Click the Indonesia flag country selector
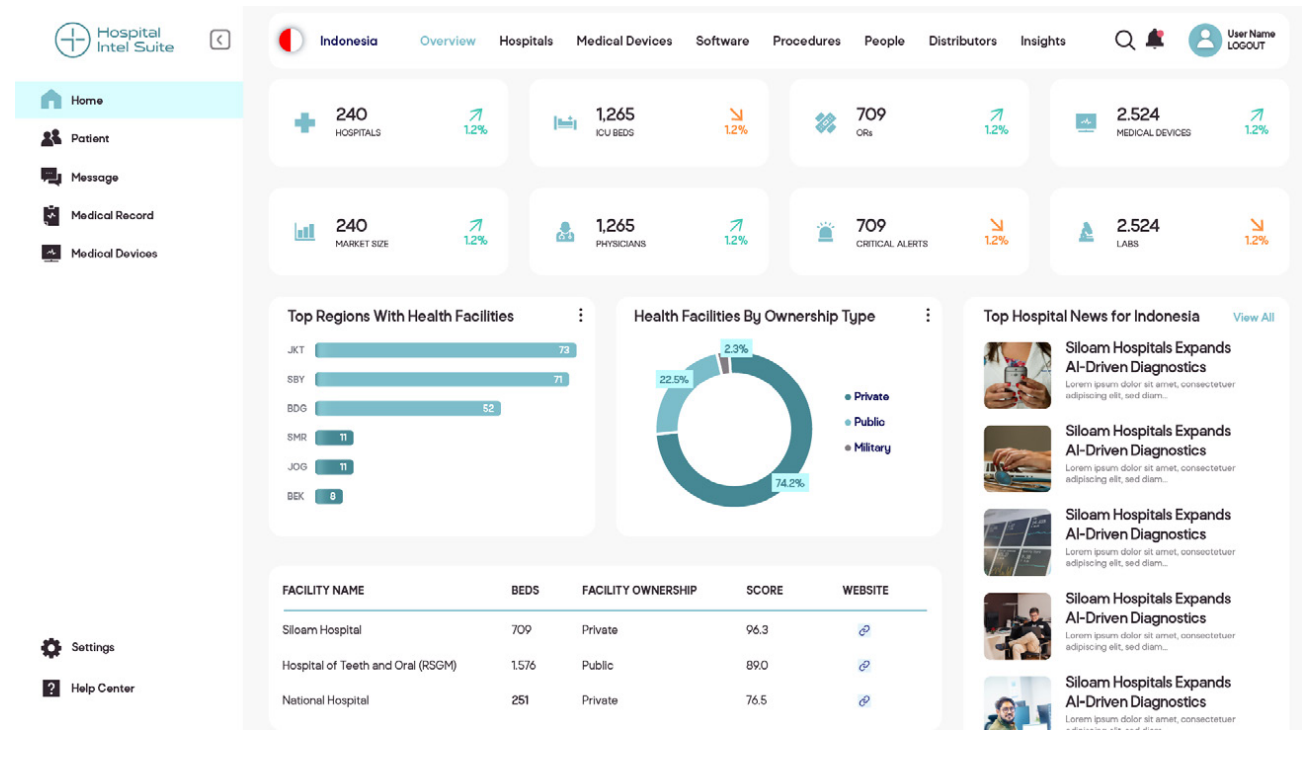This screenshot has width=1303, height=757. (x=291, y=41)
